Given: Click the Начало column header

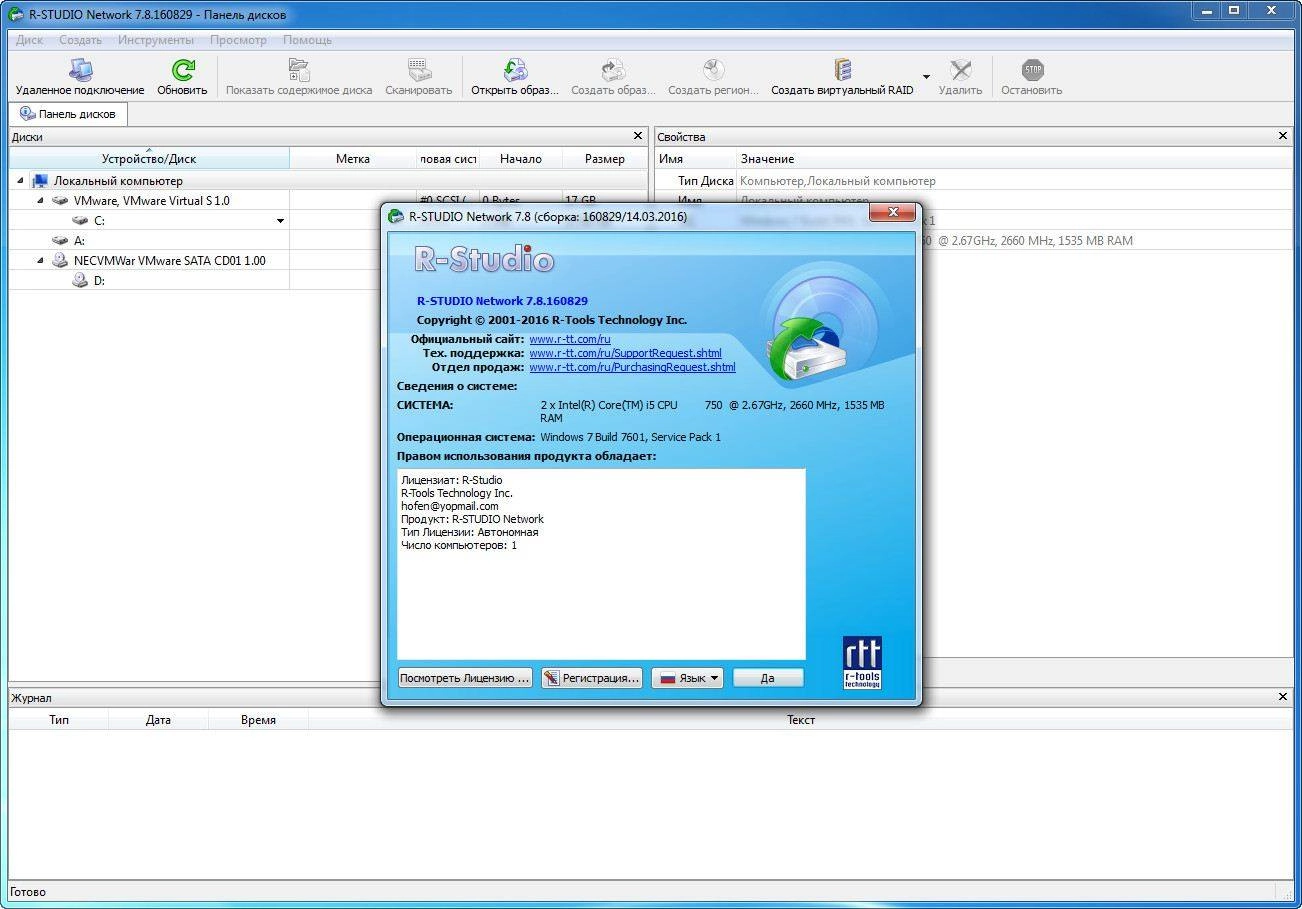Looking at the screenshot, I should (520, 159).
